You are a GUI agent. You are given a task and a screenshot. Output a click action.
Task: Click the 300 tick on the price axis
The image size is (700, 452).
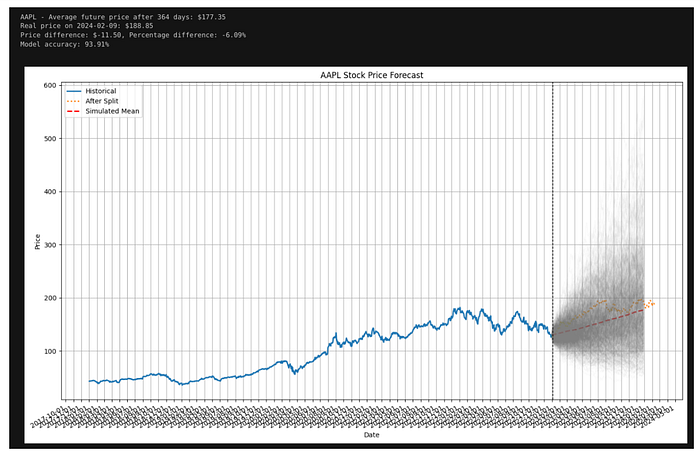pos(48,245)
